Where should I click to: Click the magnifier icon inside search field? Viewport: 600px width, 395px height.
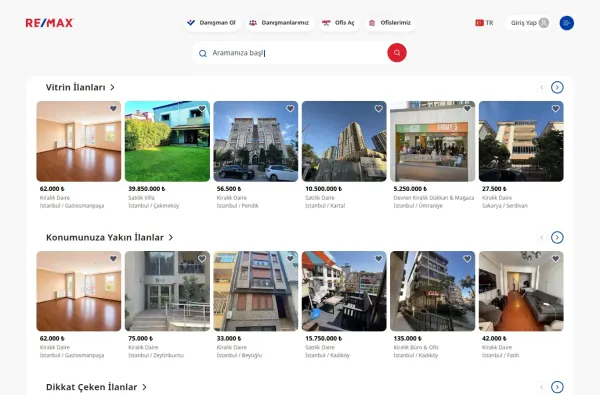pyautogui.click(x=203, y=54)
